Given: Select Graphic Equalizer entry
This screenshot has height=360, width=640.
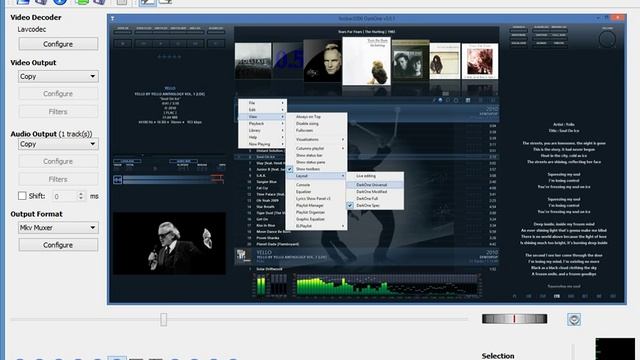Looking at the screenshot, I should pyautogui.click(x=316, y=219).
